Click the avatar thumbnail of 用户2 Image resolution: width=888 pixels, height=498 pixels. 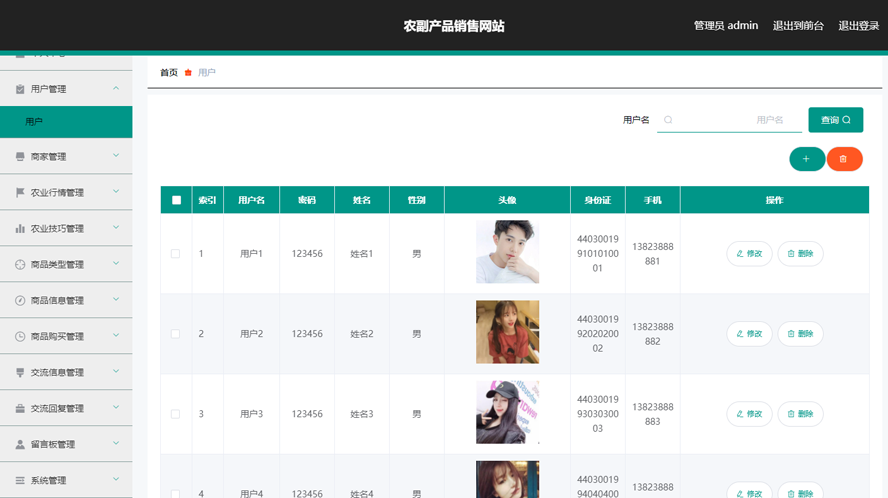point(507,332)
